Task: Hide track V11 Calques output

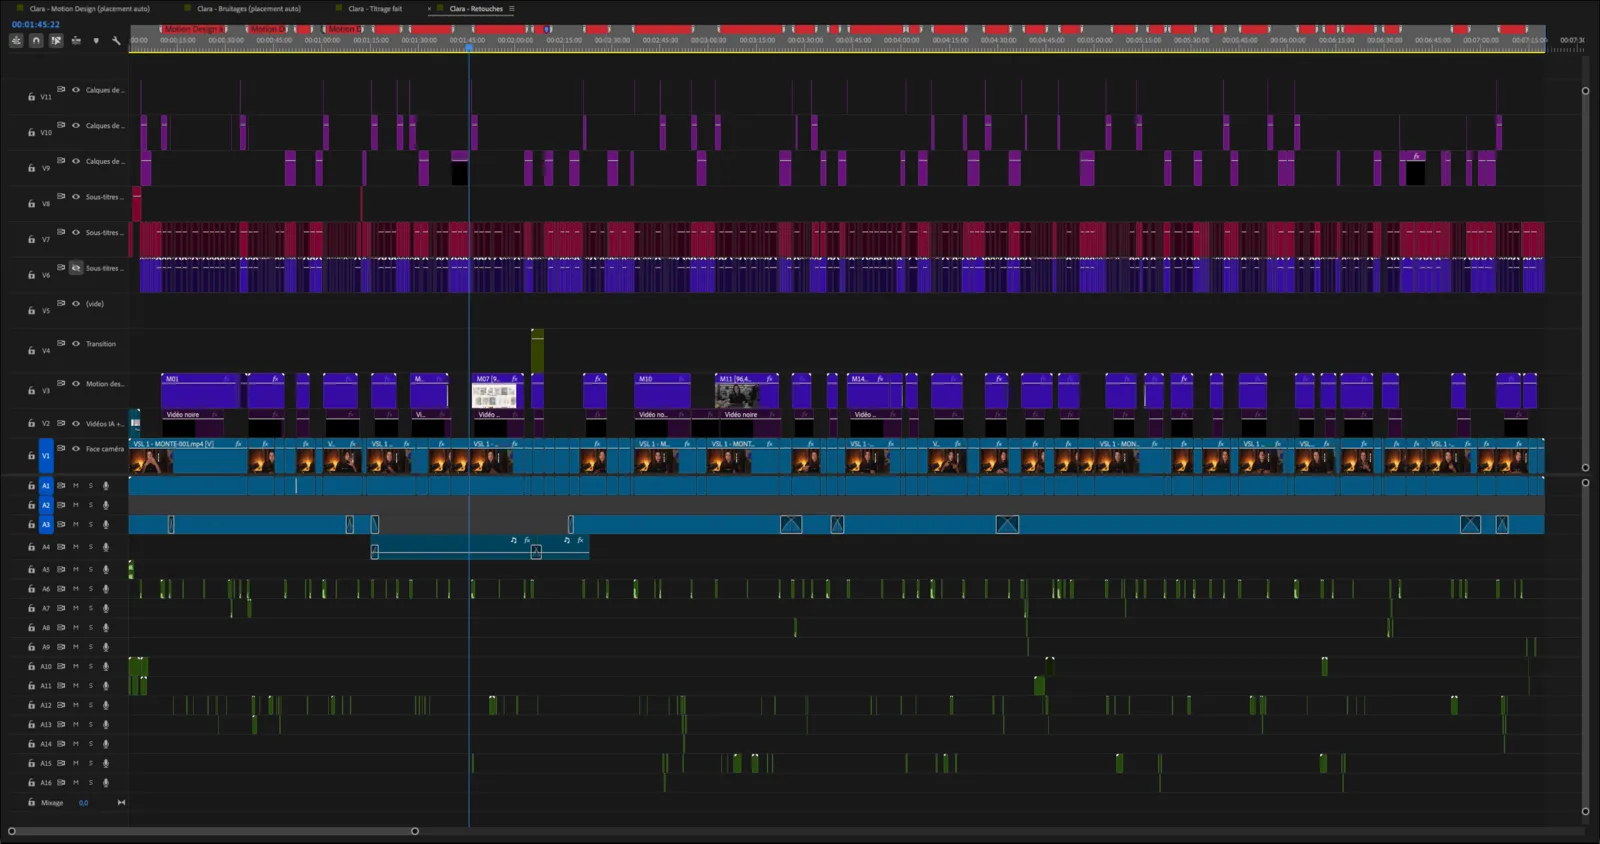Action: pos(75,90)
